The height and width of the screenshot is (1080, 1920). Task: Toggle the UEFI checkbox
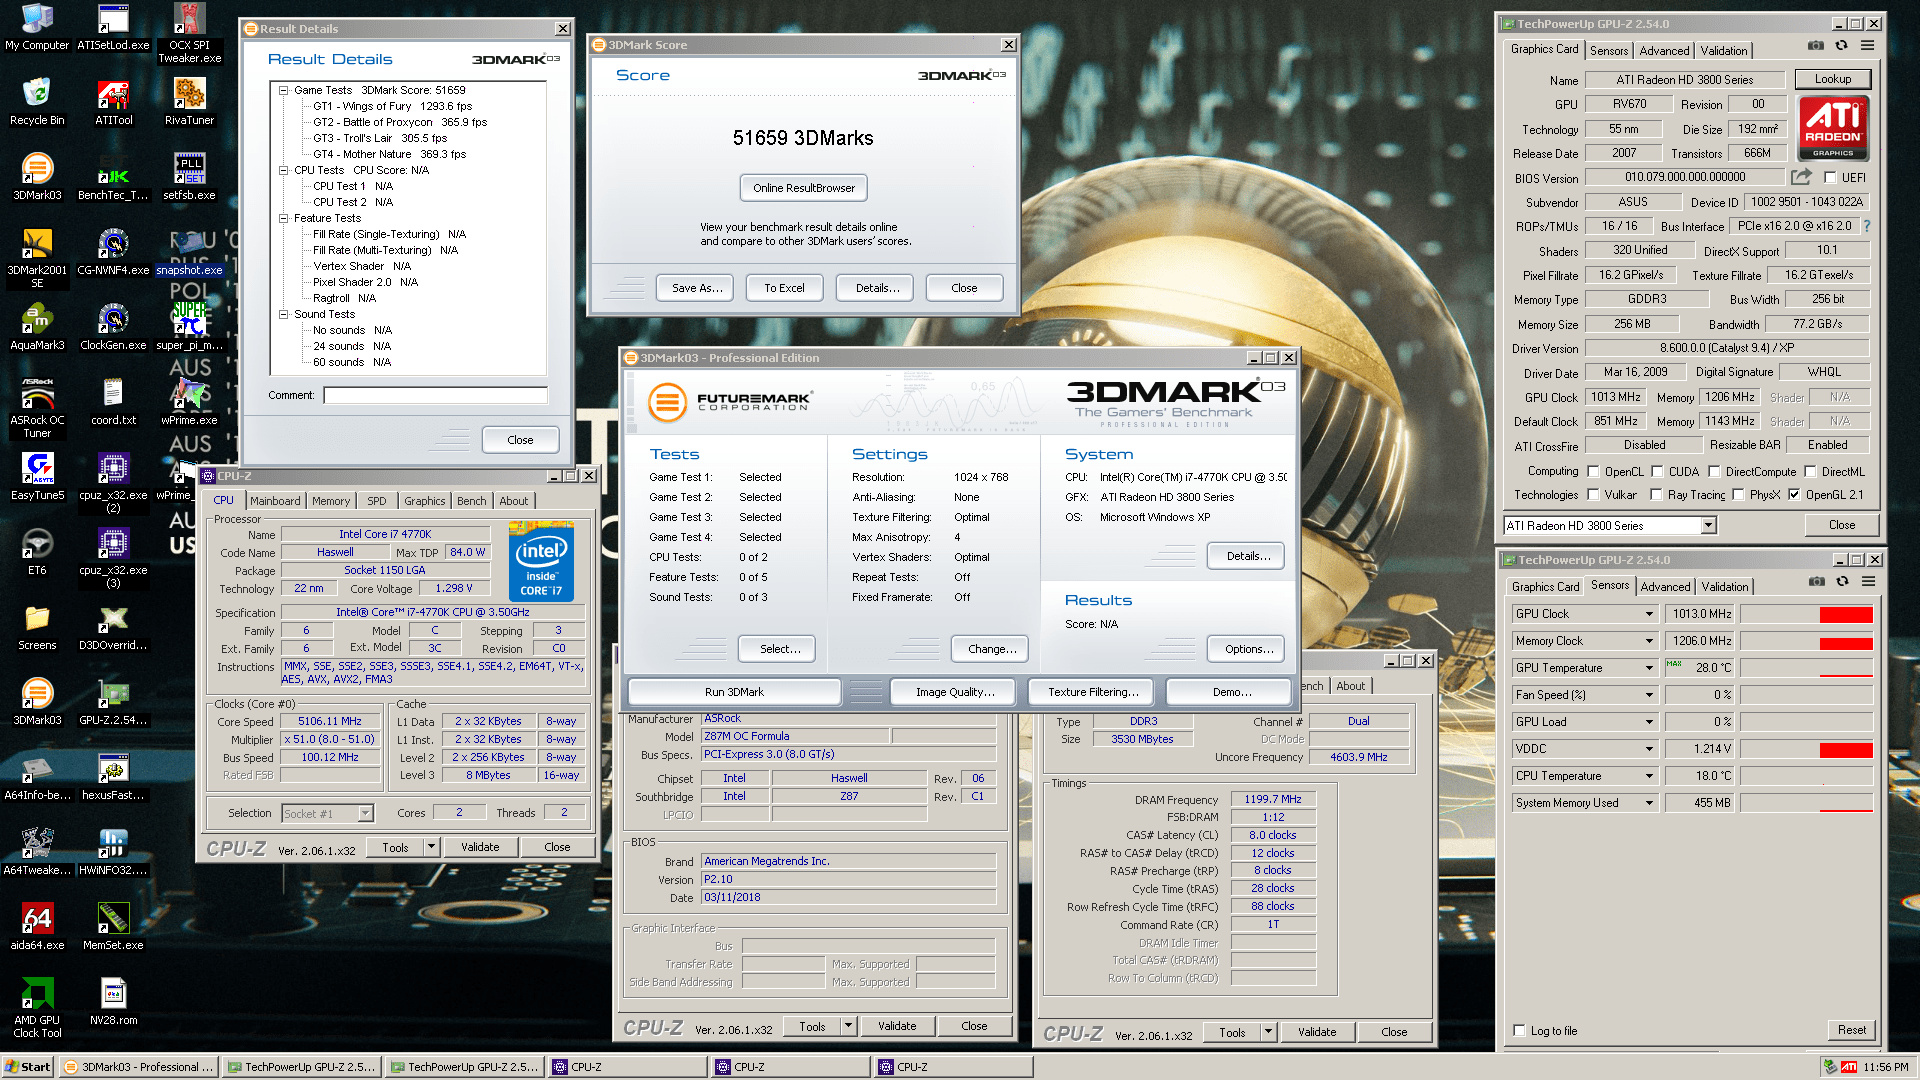1830,178
